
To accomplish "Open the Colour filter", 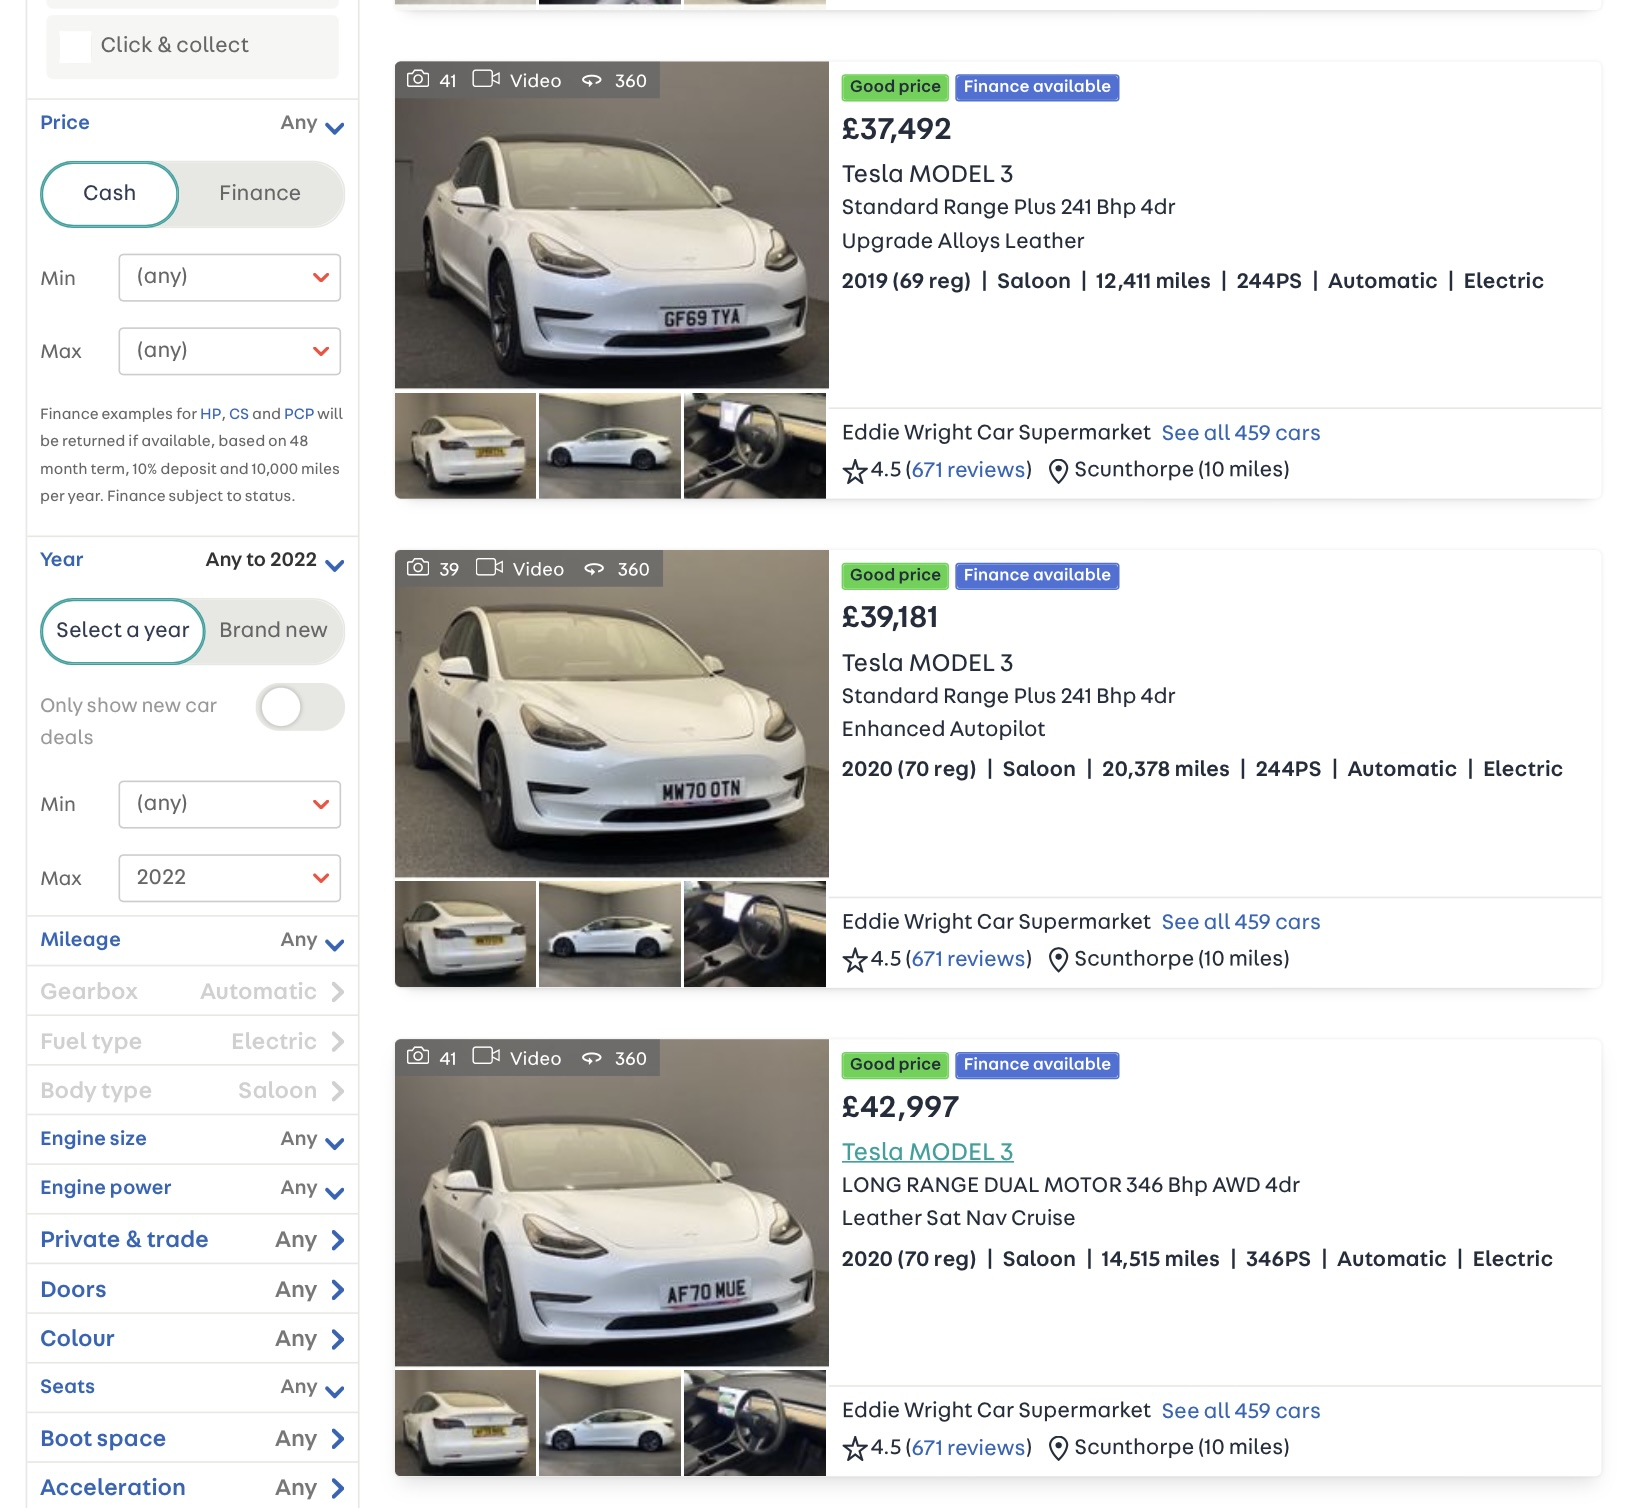I will click(x=192, y=1339).
